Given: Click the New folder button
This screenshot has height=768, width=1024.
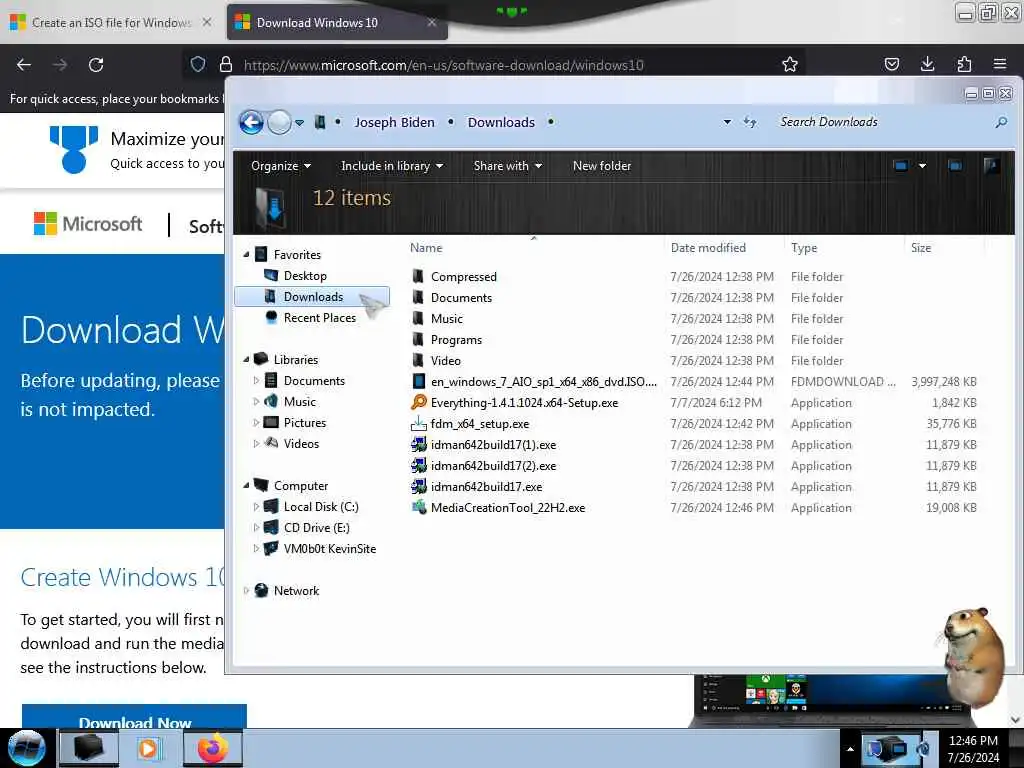Looking at the screenshot, I should point(601,166).
